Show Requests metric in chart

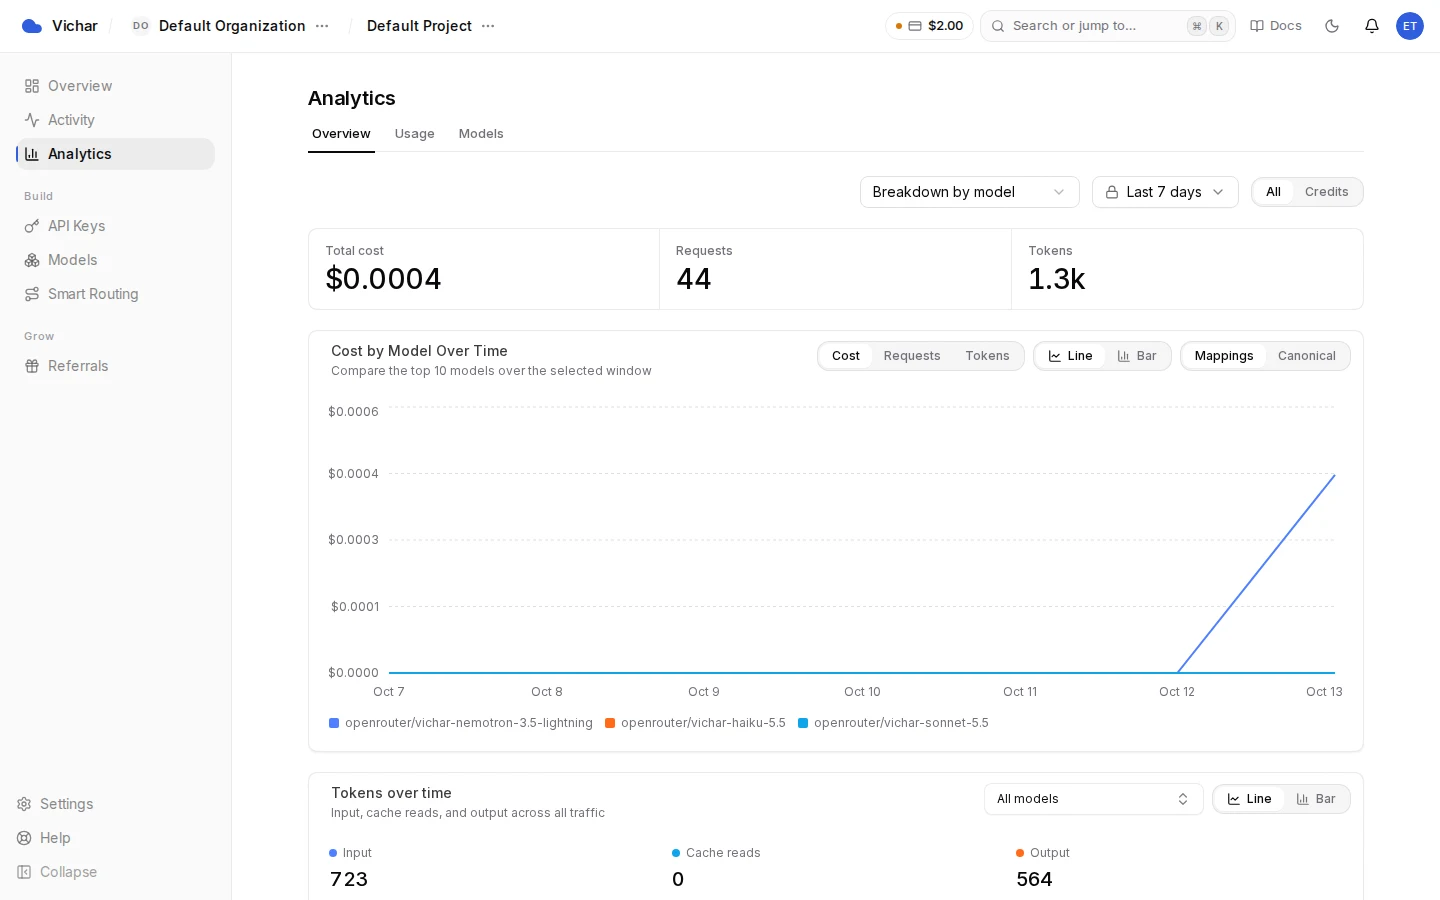(912, 356)
